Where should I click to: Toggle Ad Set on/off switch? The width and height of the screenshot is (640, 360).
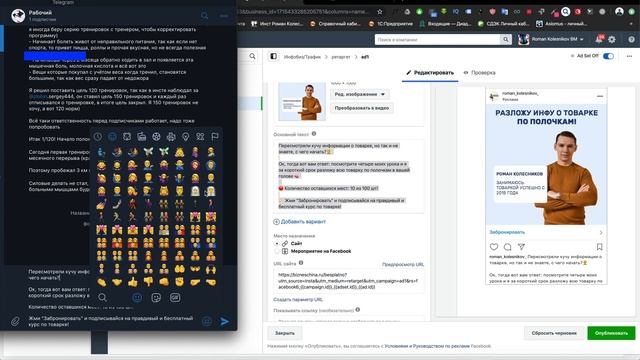pyautogui.click(x=608, y=56)
